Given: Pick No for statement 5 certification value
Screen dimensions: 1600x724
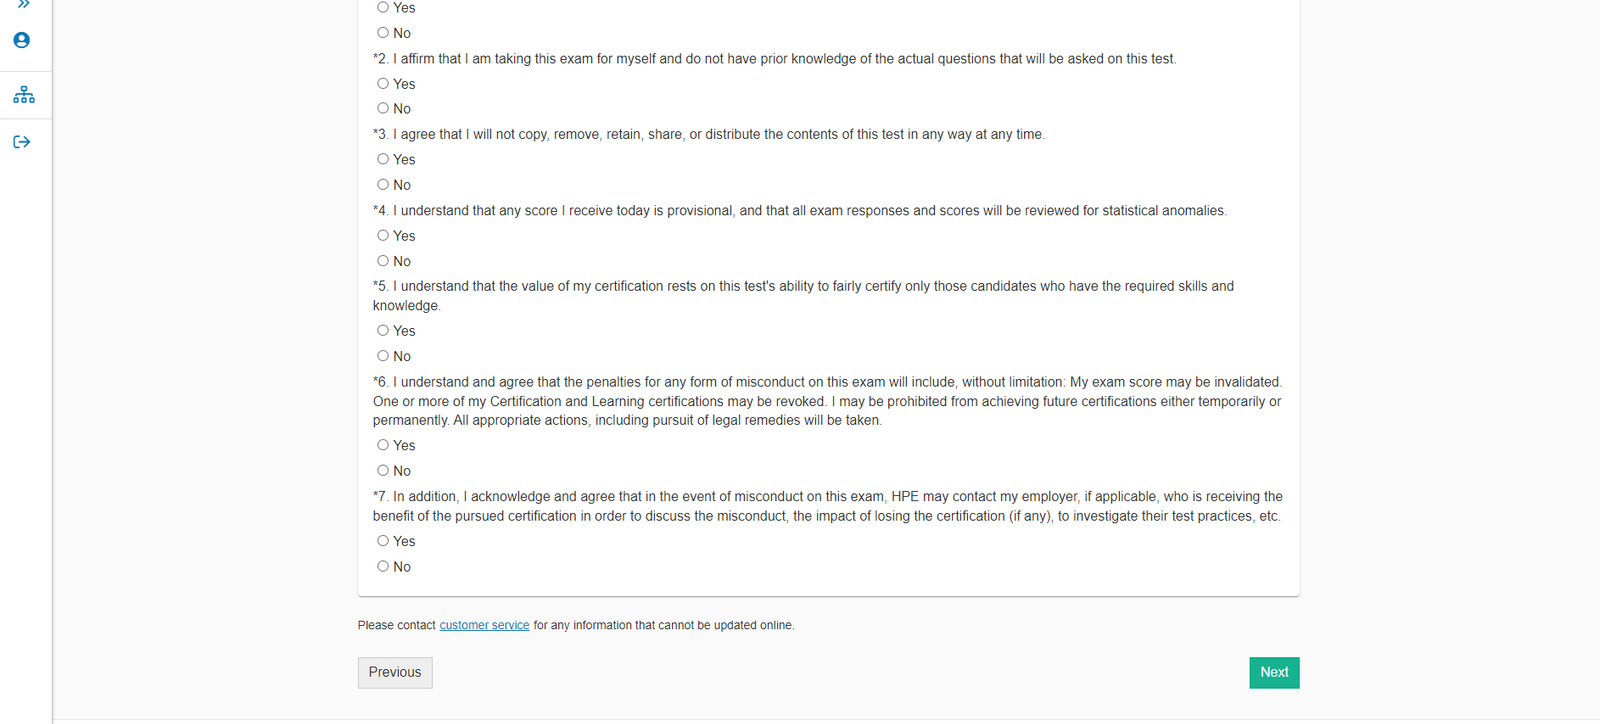Looking at the screenshot, I should coord(383,356).
